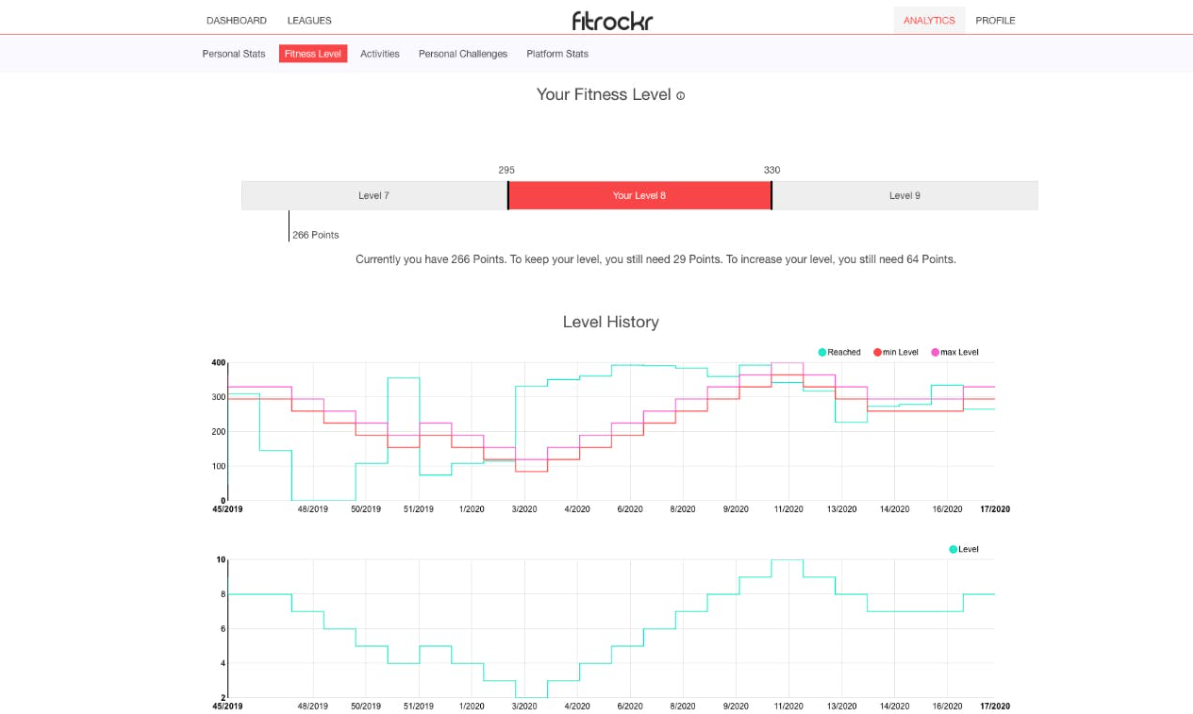This screenshot has height=714, width=1193.
Task: Toggle the max Level legend series
Action: [955, 352]
